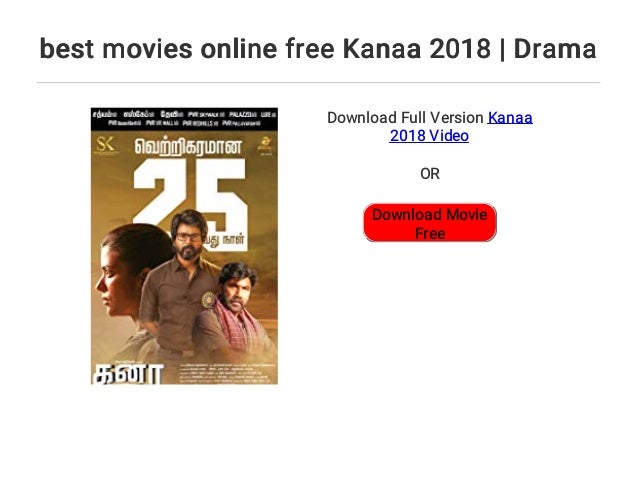Click the large white 25 on the poster
The height and width of the screenshot is (479, 638).
[190, 195]
